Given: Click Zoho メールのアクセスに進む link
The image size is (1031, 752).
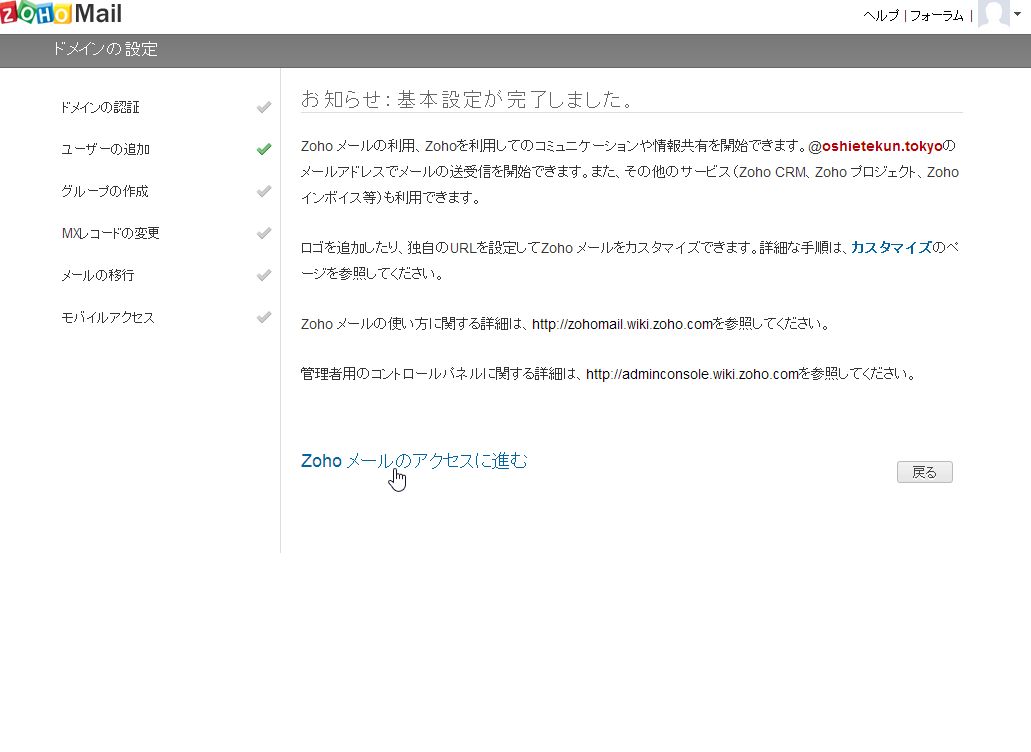Looking at the screenshot, I should (x=414, y=461).
